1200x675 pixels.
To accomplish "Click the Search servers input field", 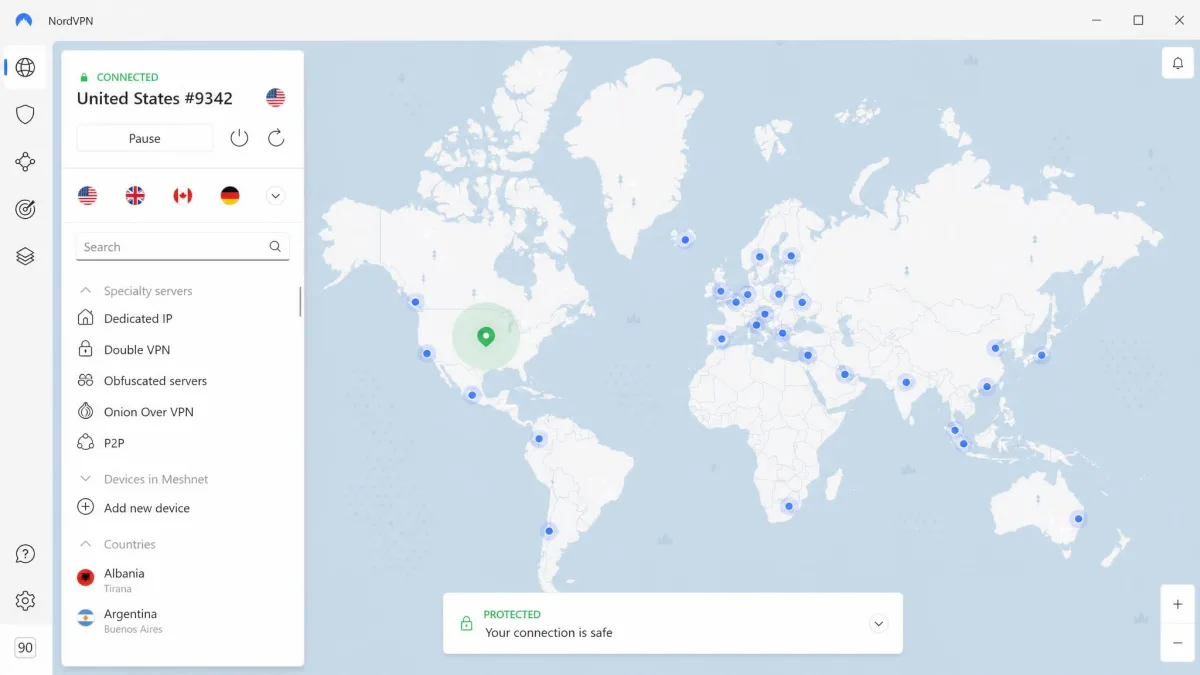I will coord(183,246).
